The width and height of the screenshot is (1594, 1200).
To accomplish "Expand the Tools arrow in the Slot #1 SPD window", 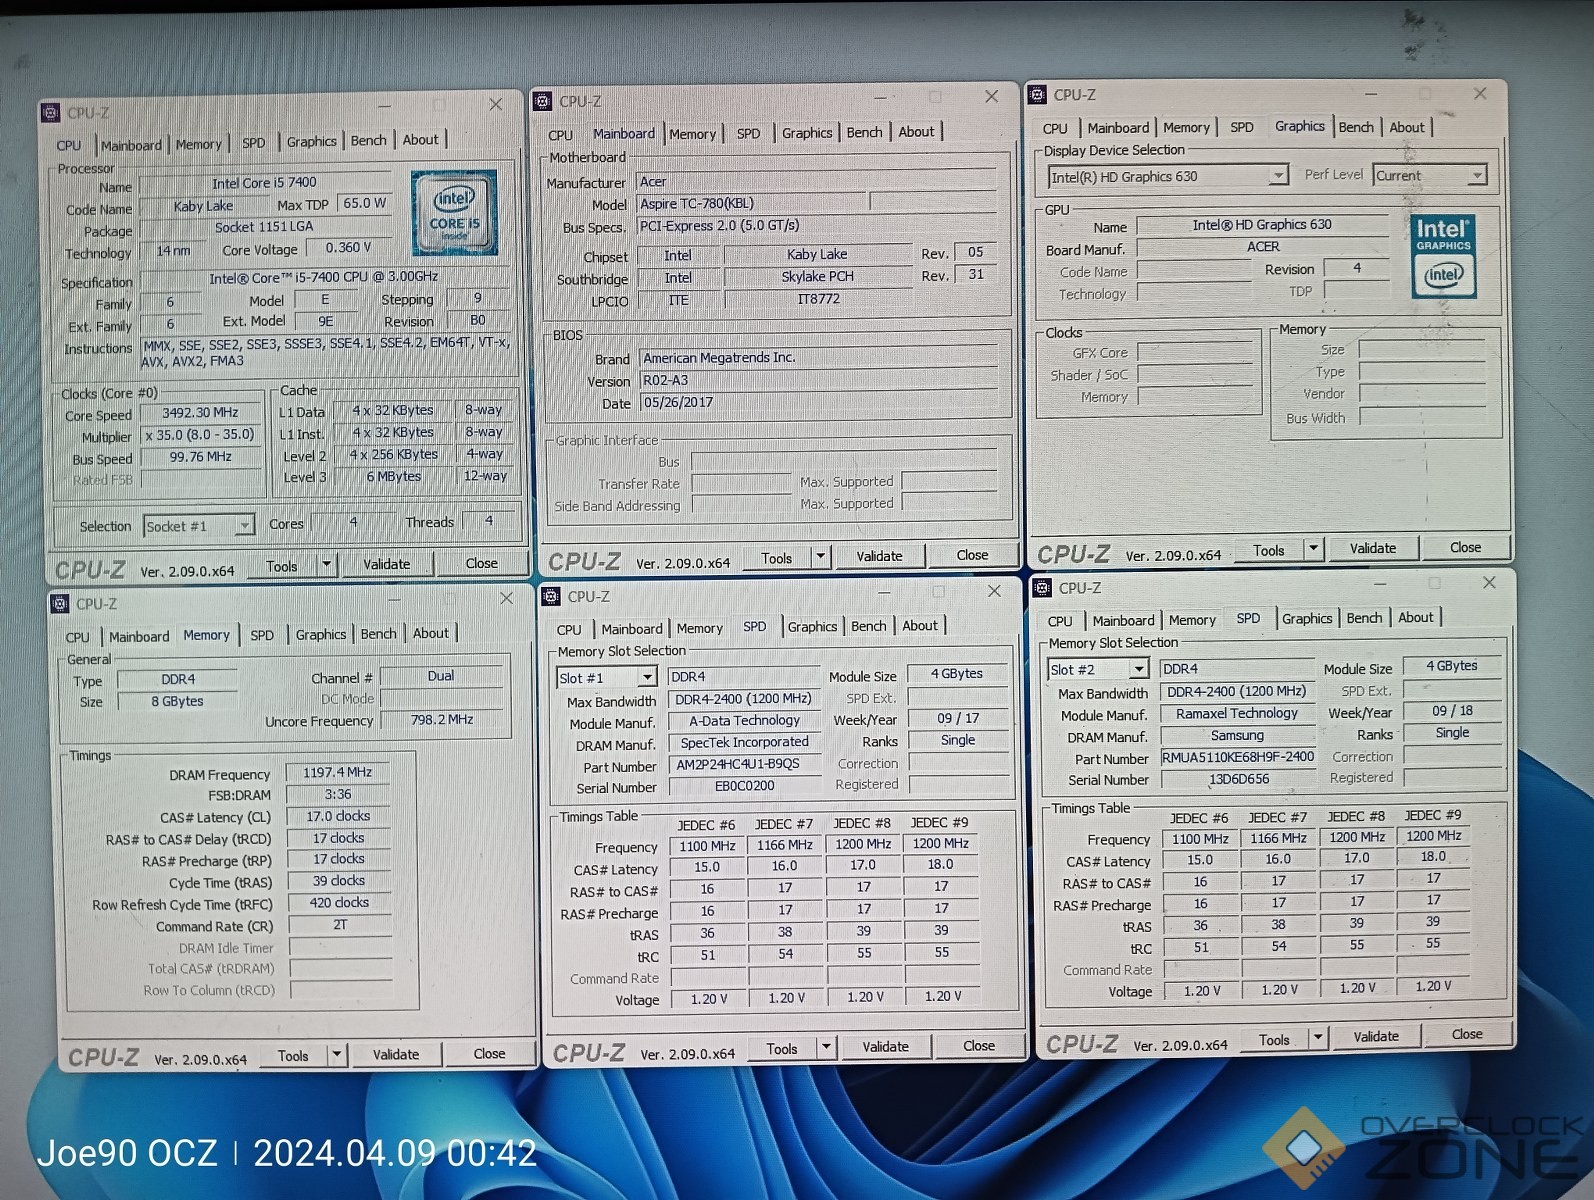I will tap(826, 1046).
